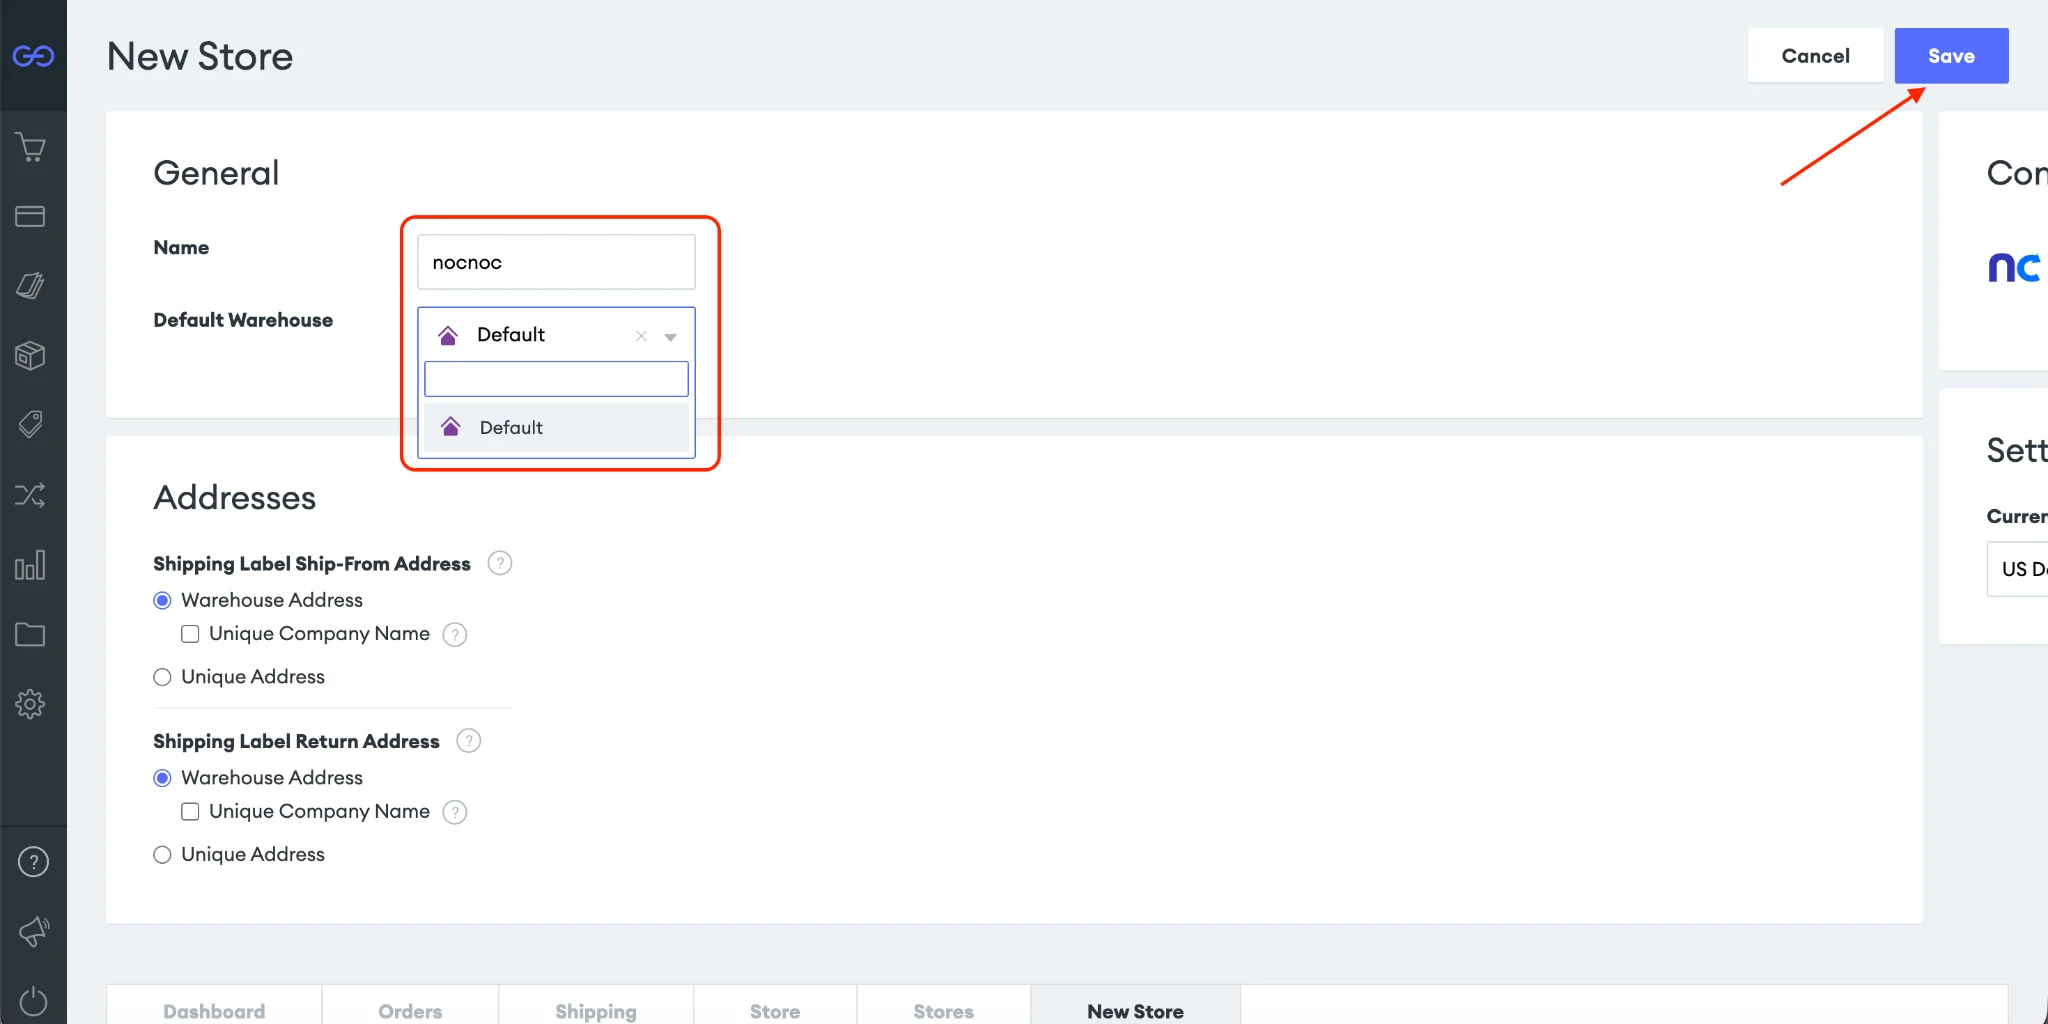This screenshot has width=2048, height=1024.
Task: Open the price tag sidebar icon
Action: (x=30, y=424)
